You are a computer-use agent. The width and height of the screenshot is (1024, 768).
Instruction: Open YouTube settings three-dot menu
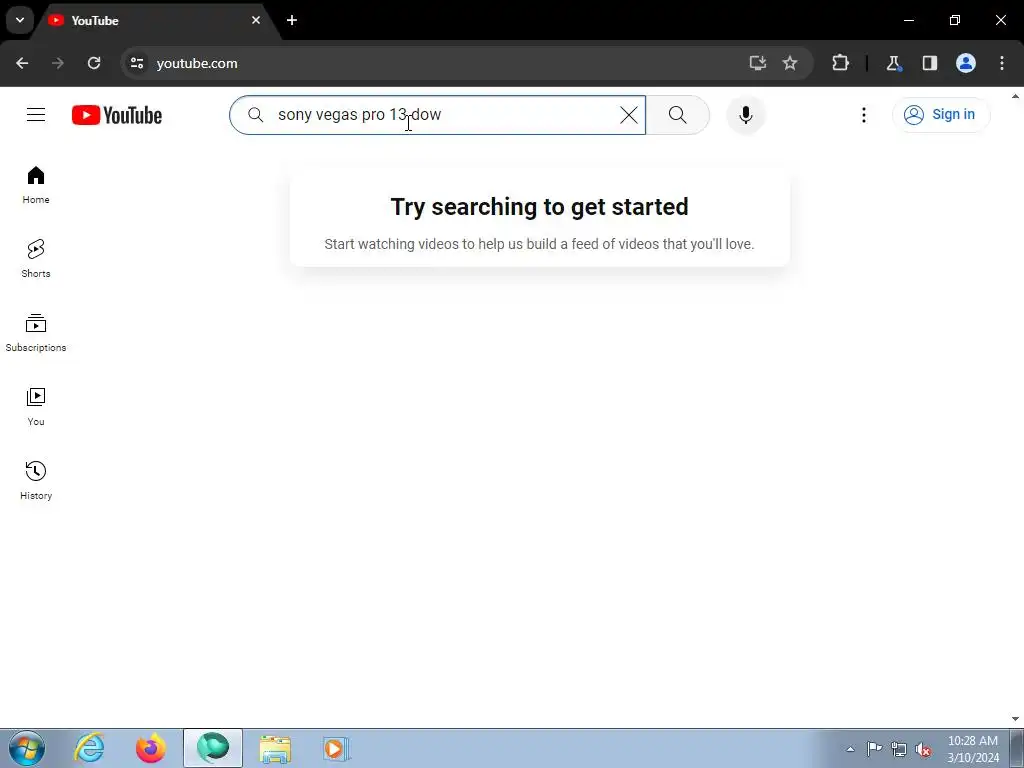pyautogui.click(x=863, y=115)
